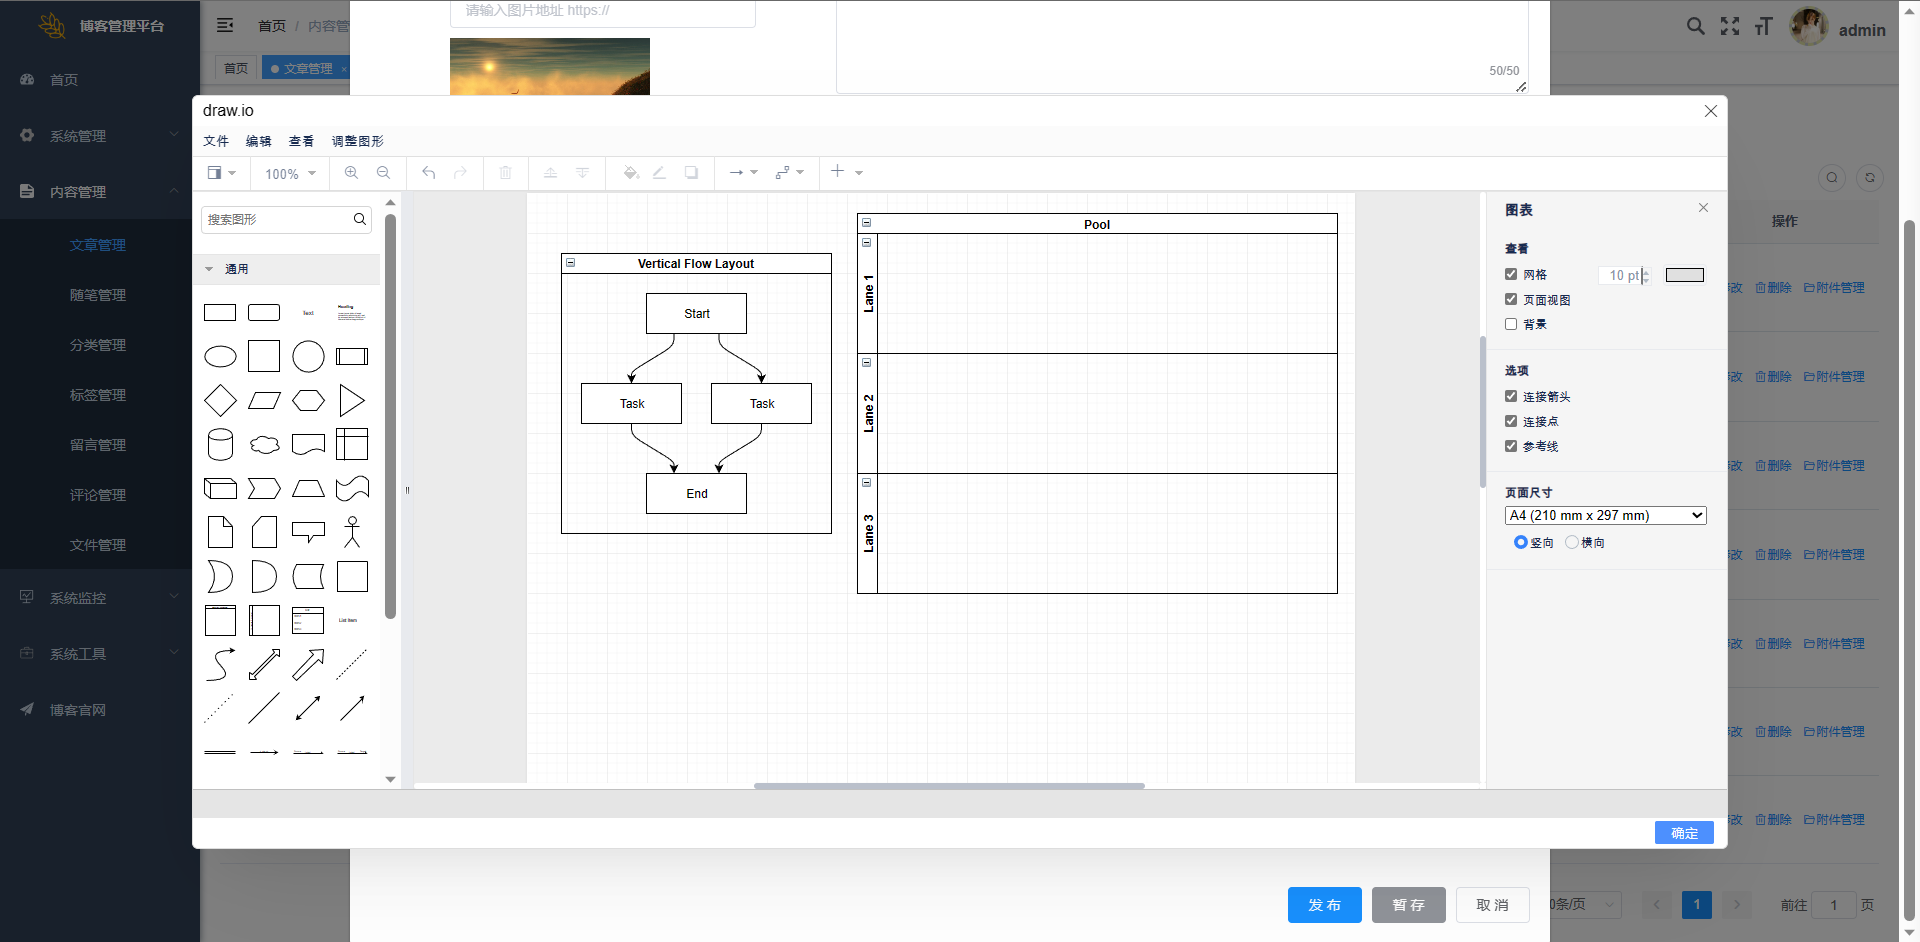Click the fill color bucket icon
Screen dimensions: 1920x942
click(630, 173)
